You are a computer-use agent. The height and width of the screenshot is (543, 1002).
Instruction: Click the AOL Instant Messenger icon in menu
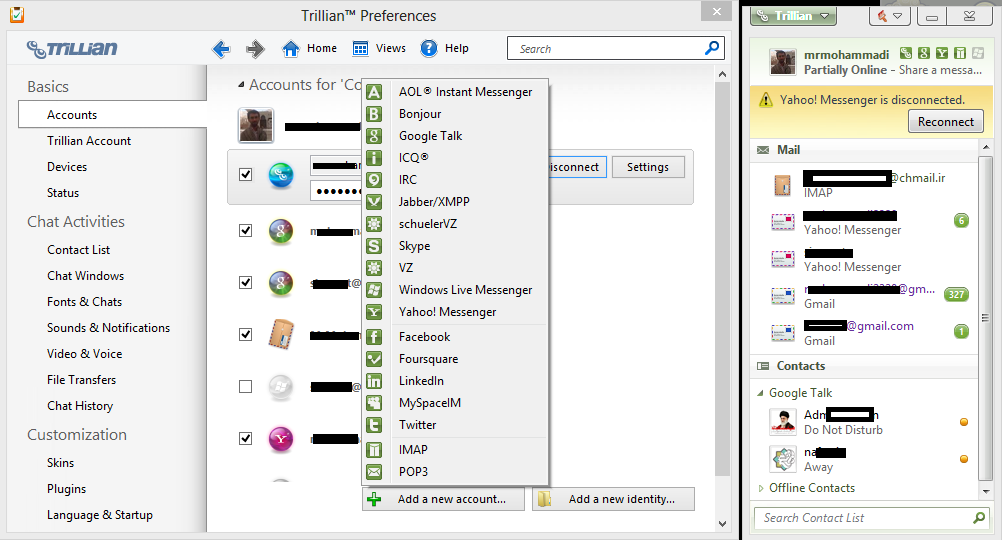pos(374,92)
